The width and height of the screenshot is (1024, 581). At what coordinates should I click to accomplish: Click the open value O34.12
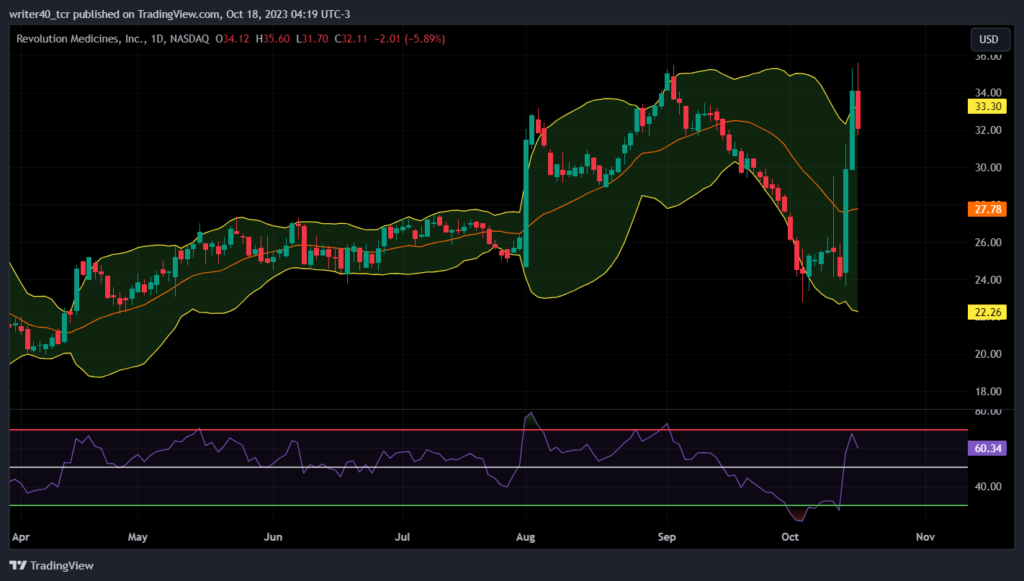[232, 39]
